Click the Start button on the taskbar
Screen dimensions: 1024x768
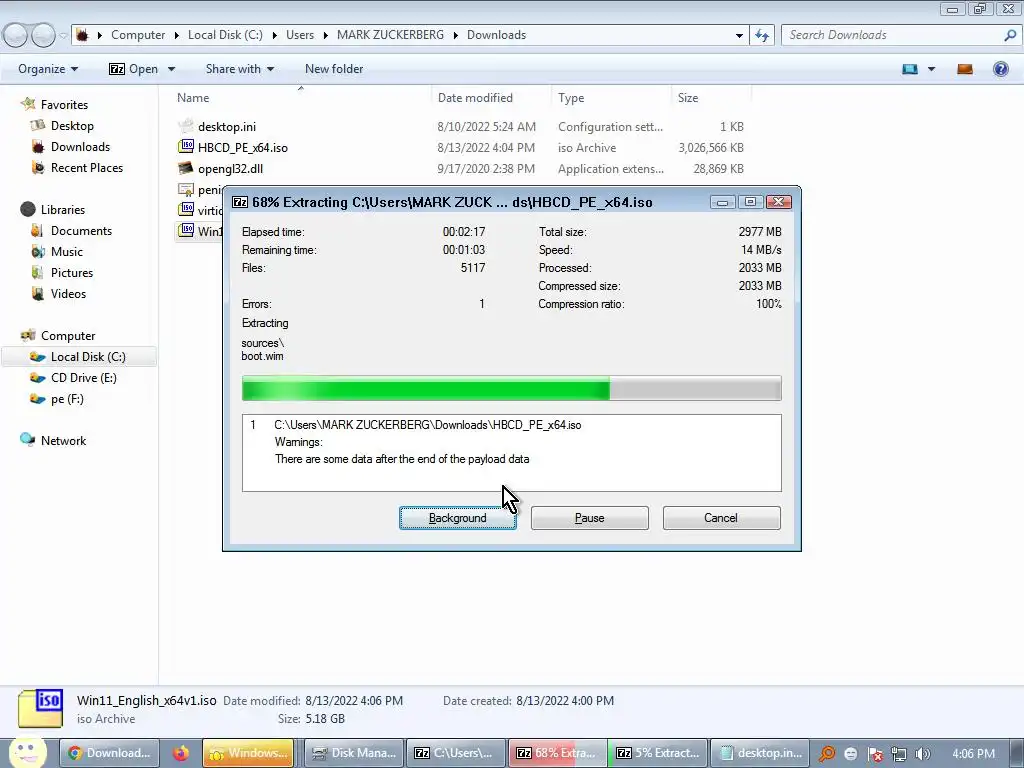27,752
